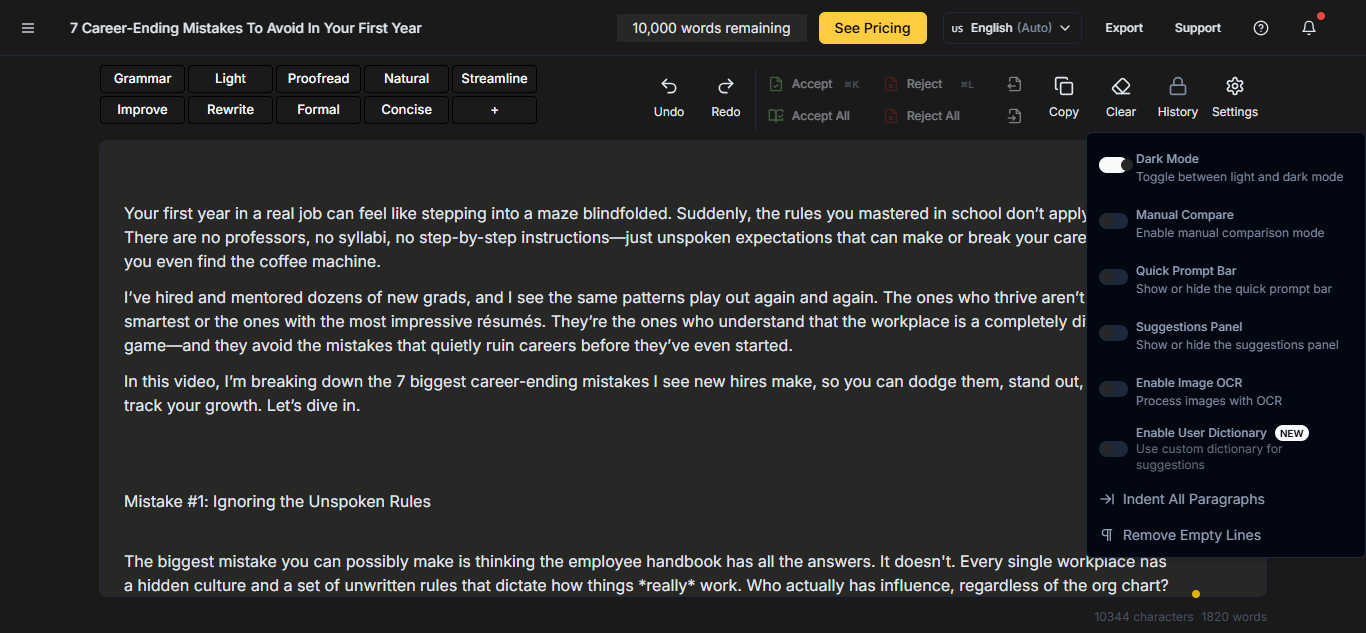Open the English (Auto) language dropdown

coord(1012,28)
